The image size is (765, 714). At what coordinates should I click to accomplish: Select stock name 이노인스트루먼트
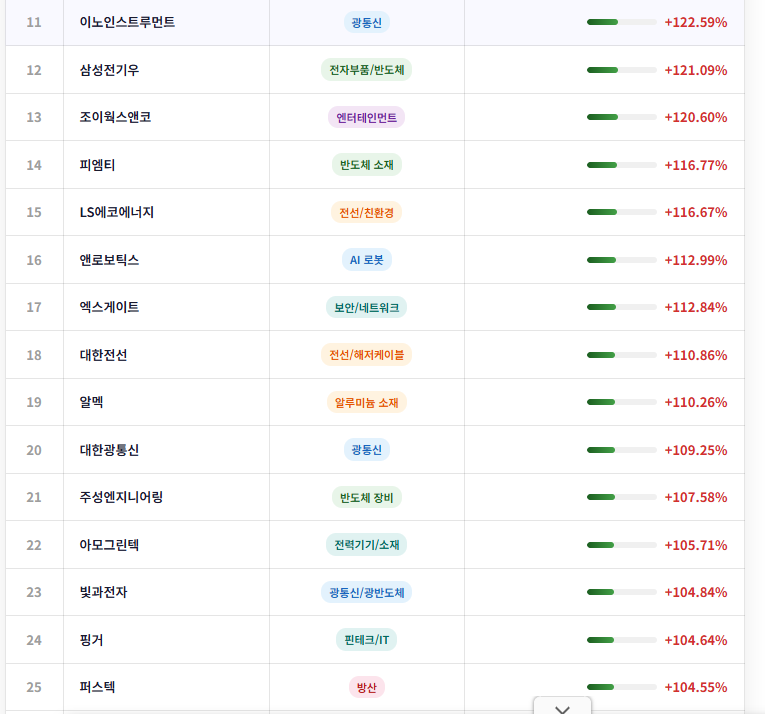click(127, 22)
